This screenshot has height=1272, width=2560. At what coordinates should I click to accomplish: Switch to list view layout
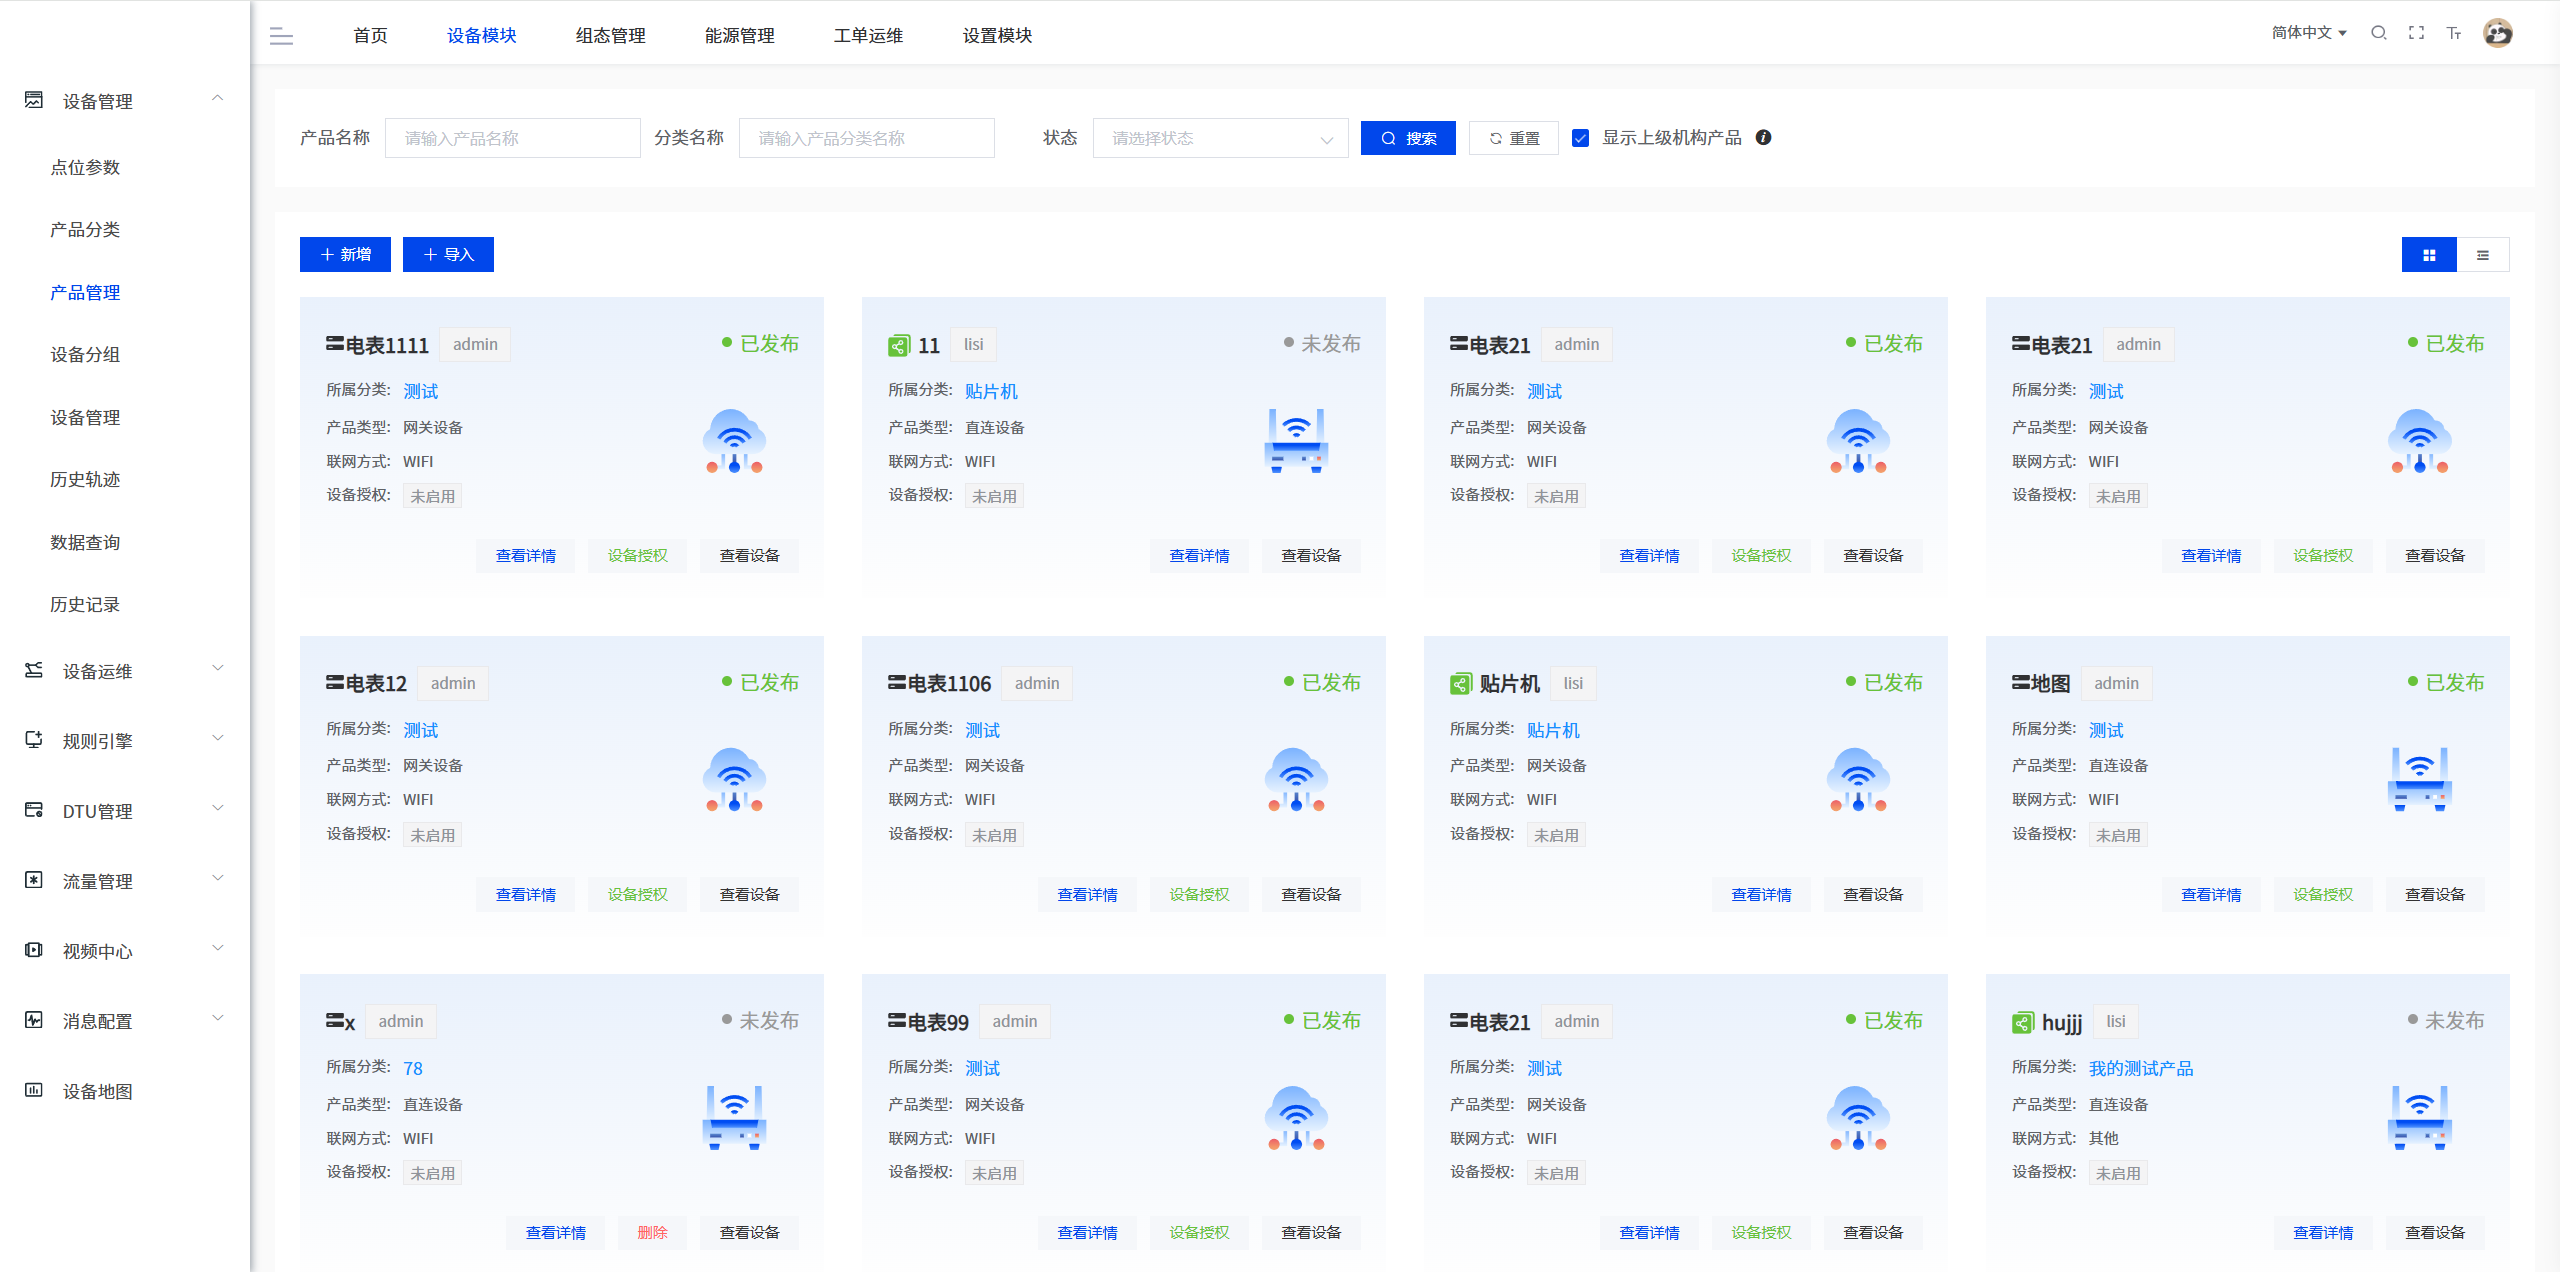2482,255
